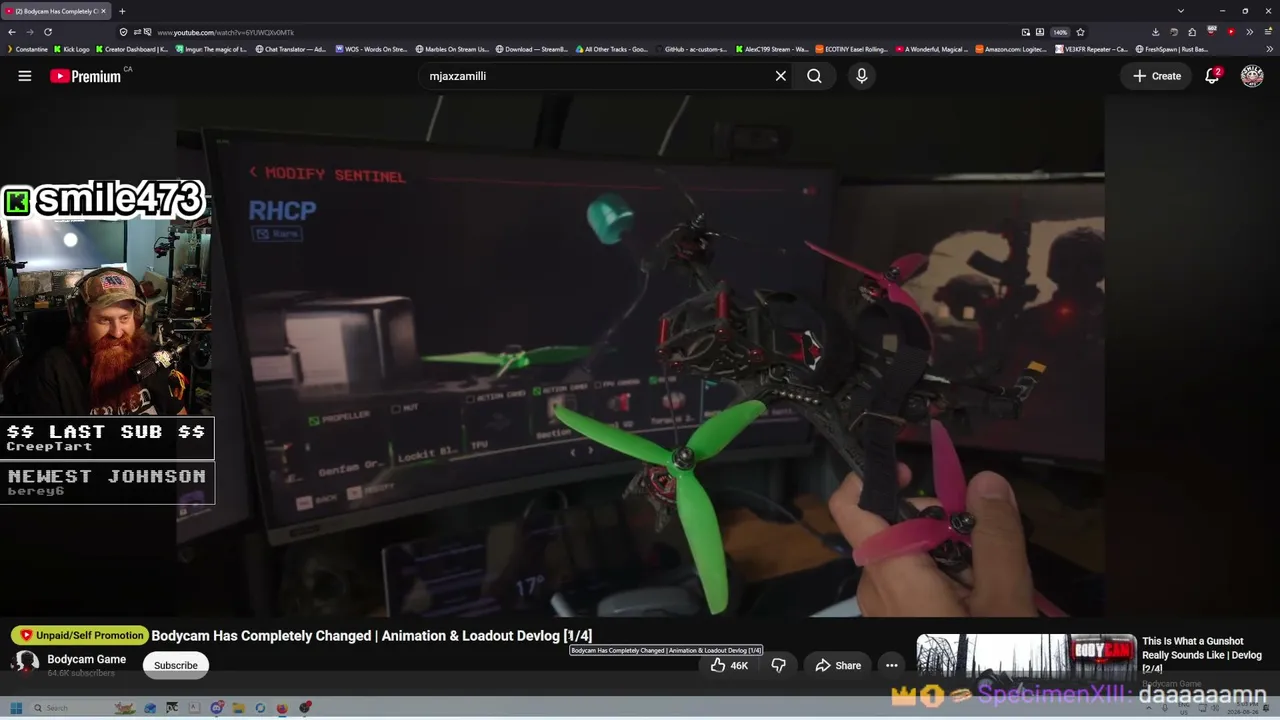
Task: Open the Amazon.com Logitech bookmark
Action: (x=1012, y=49)
